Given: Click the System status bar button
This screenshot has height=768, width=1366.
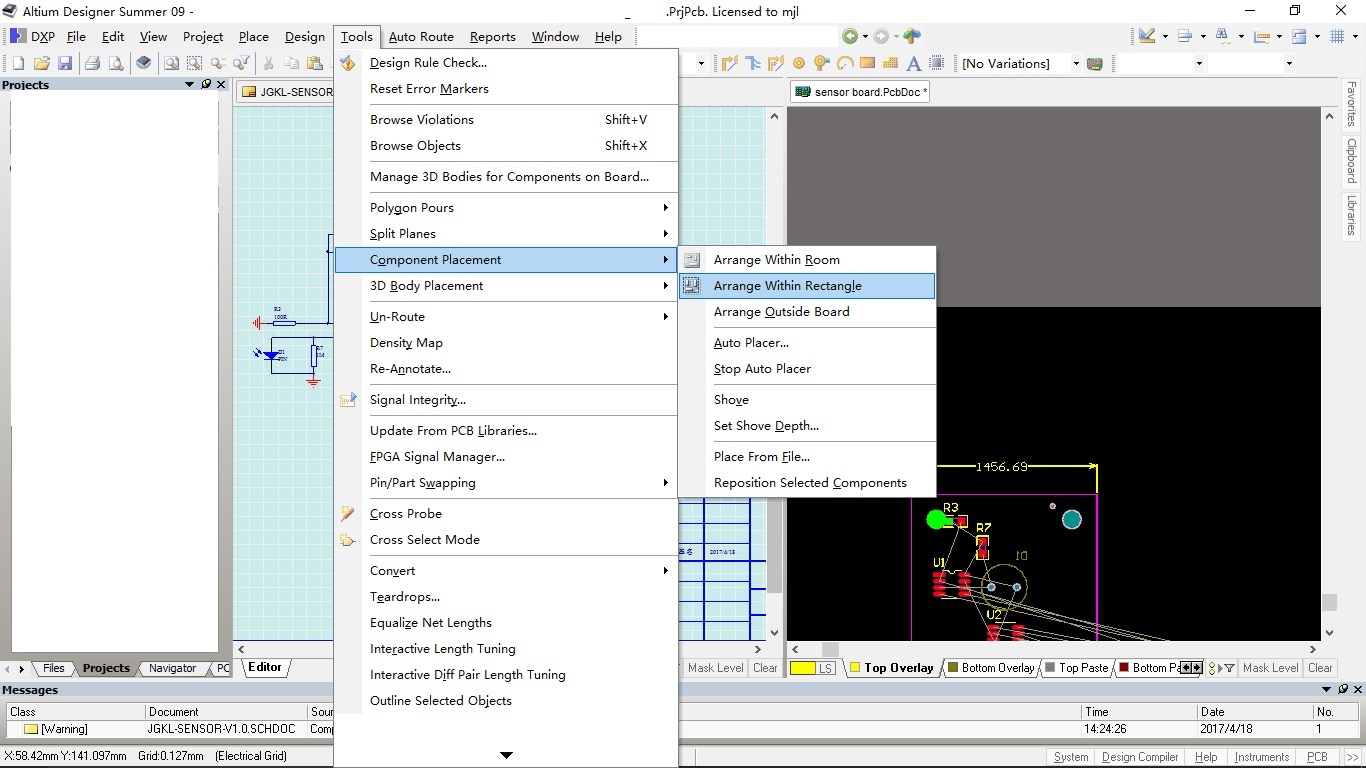Looking at the screenshot, I should pos(1071,757).
